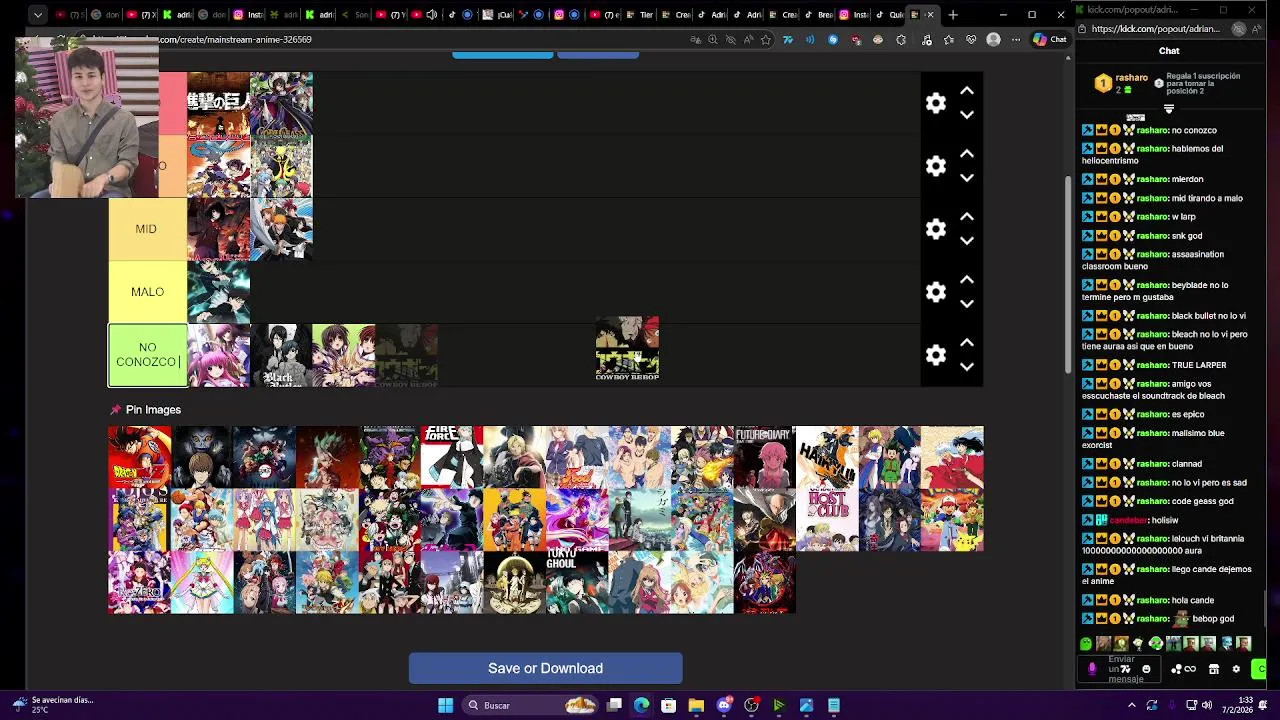Pick the Tokyo Ghoul anime image

click(576, 582)
